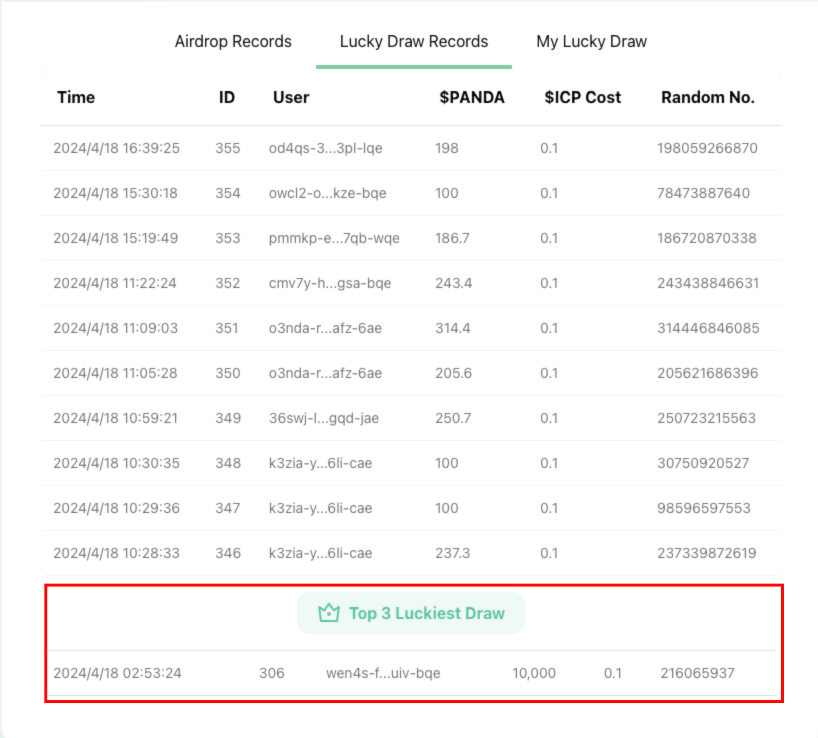This screenshot has height=738, width=818.
Task: Click random number 198059266870
Action: tap(707, 148)
